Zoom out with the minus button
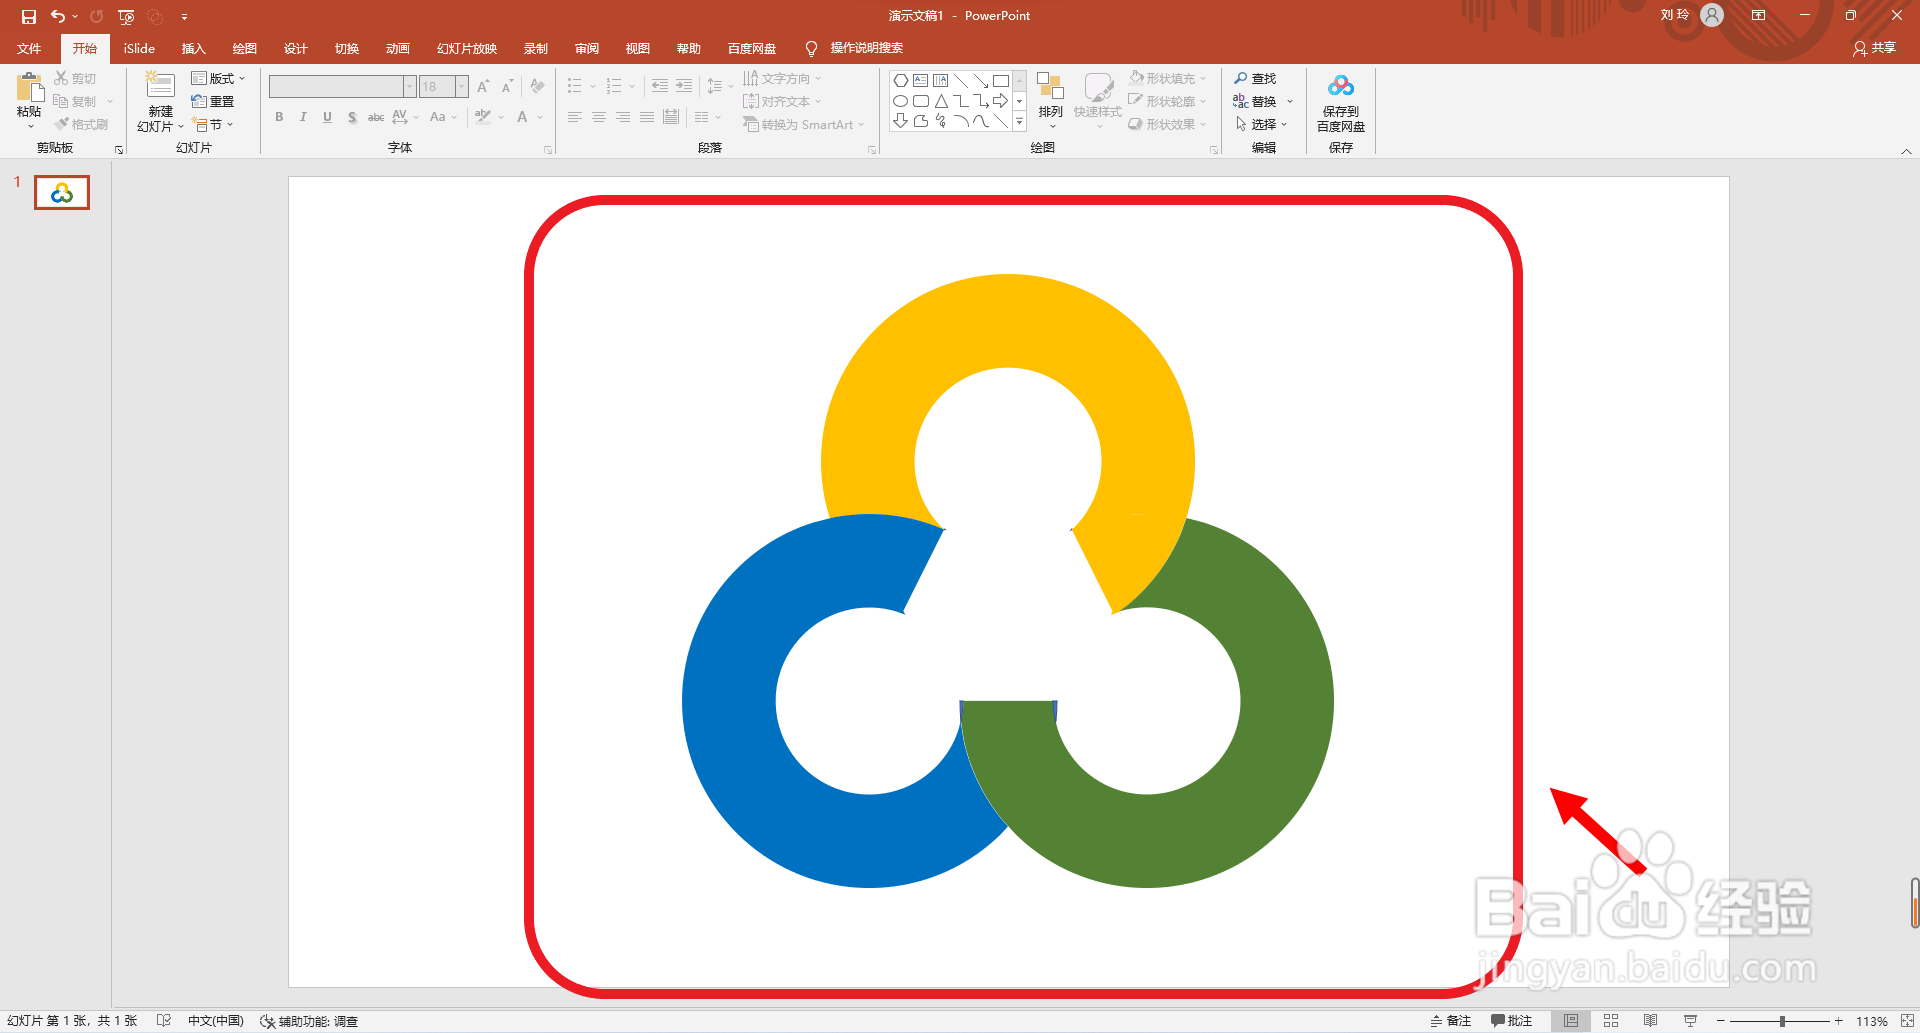This screenshot has height=1033, width=1920. pos(1721,1021)
